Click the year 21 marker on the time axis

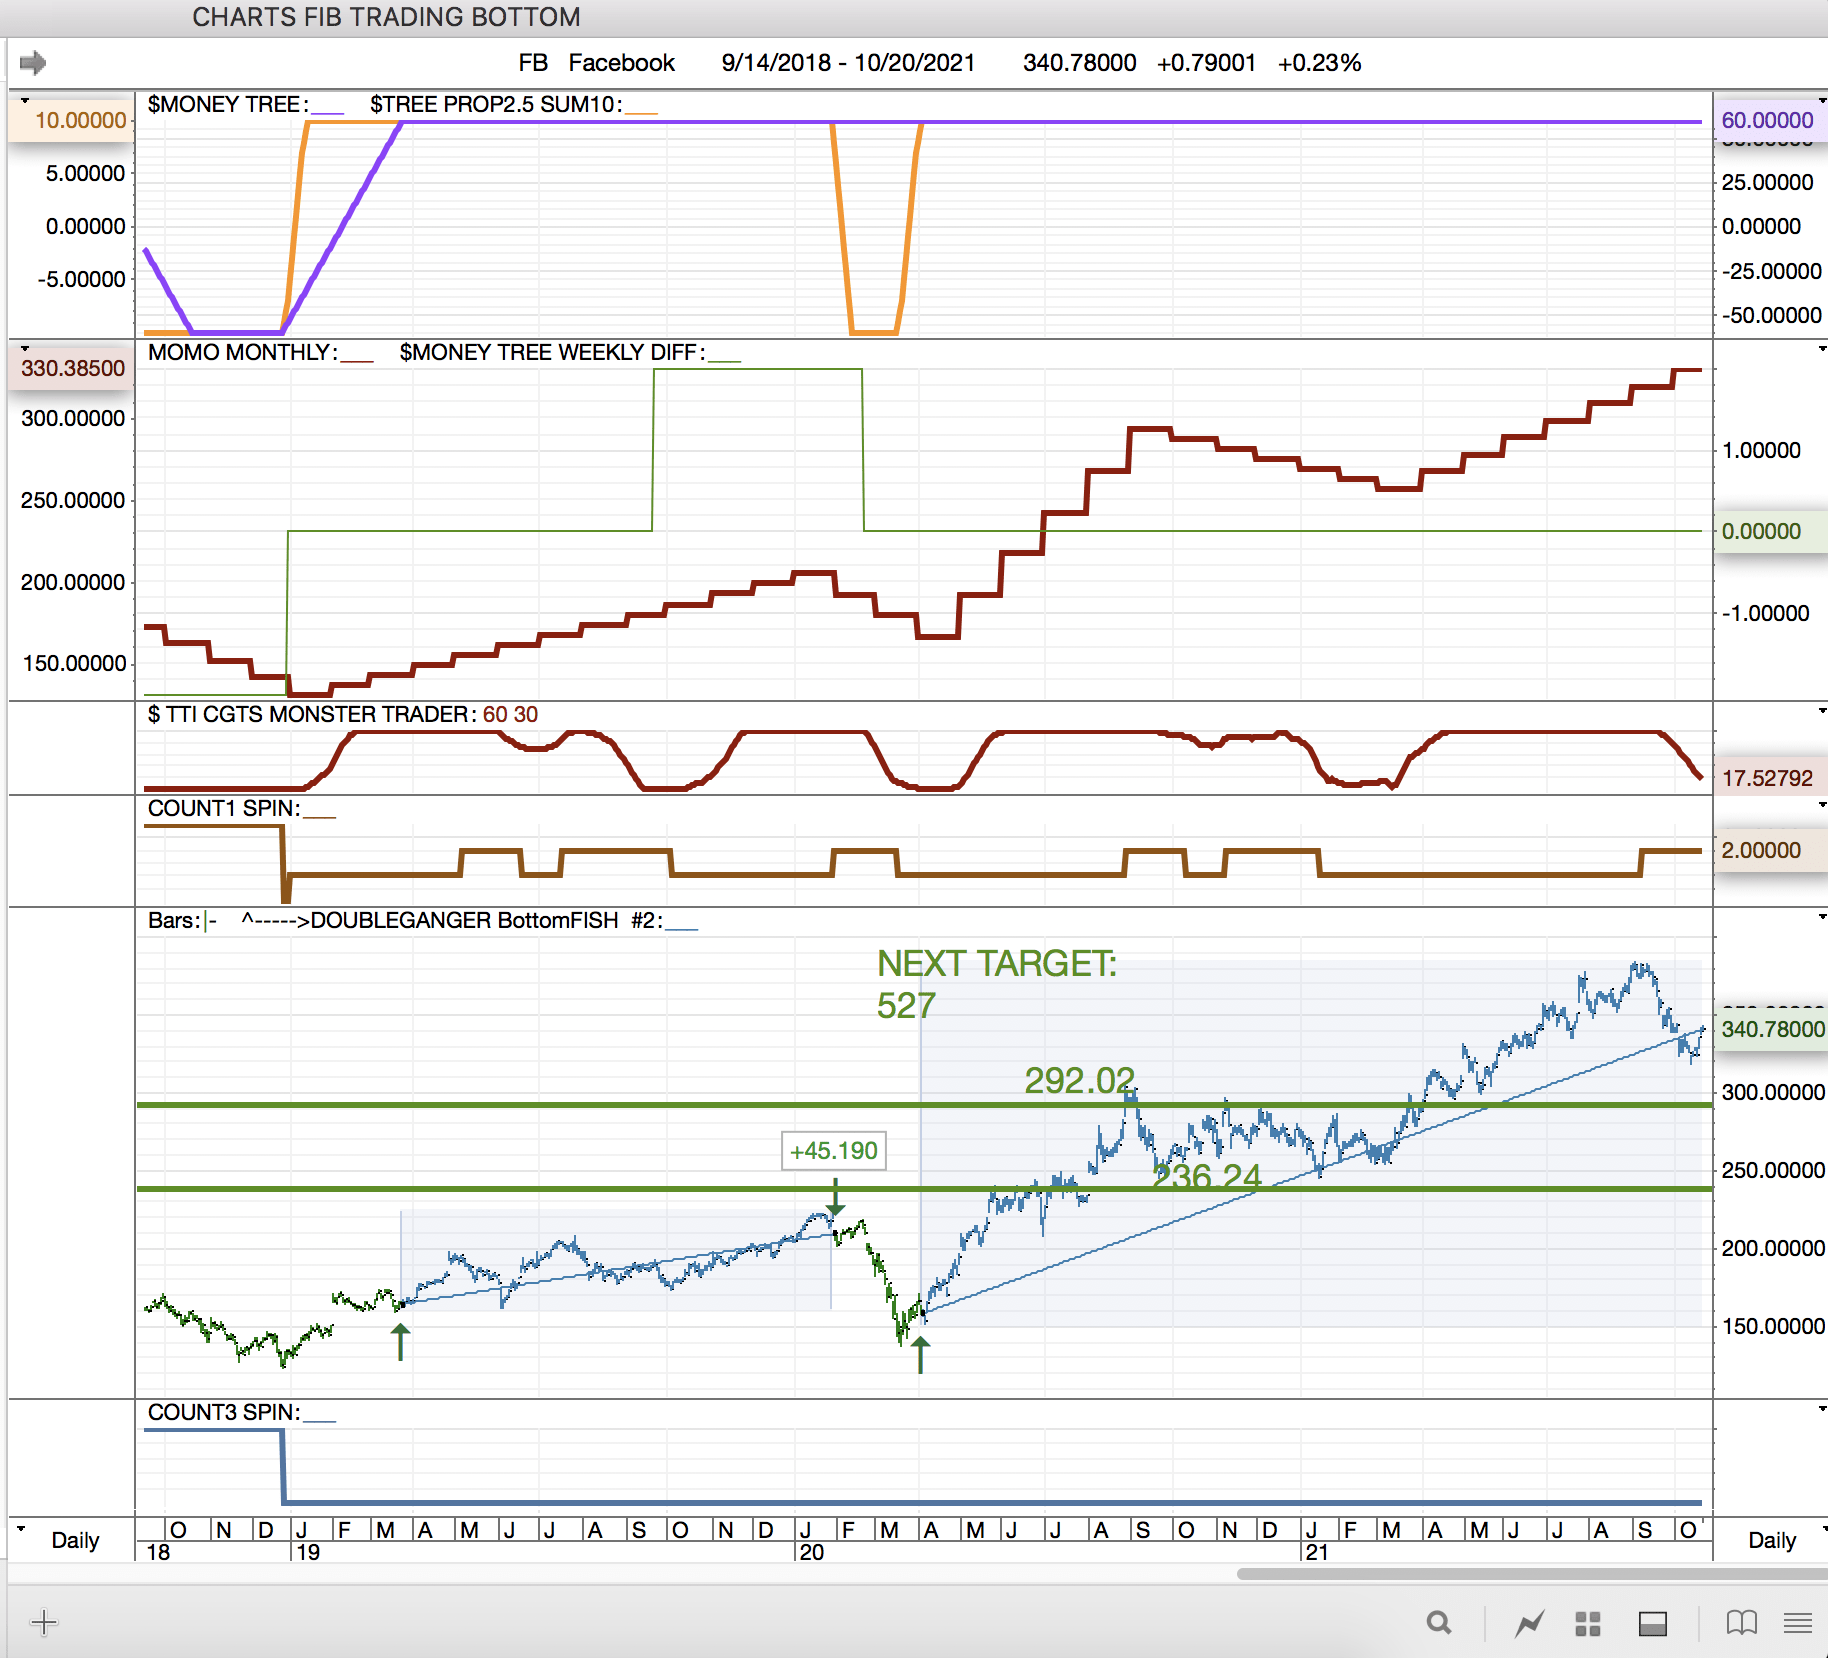(x=1317, y=1552)
